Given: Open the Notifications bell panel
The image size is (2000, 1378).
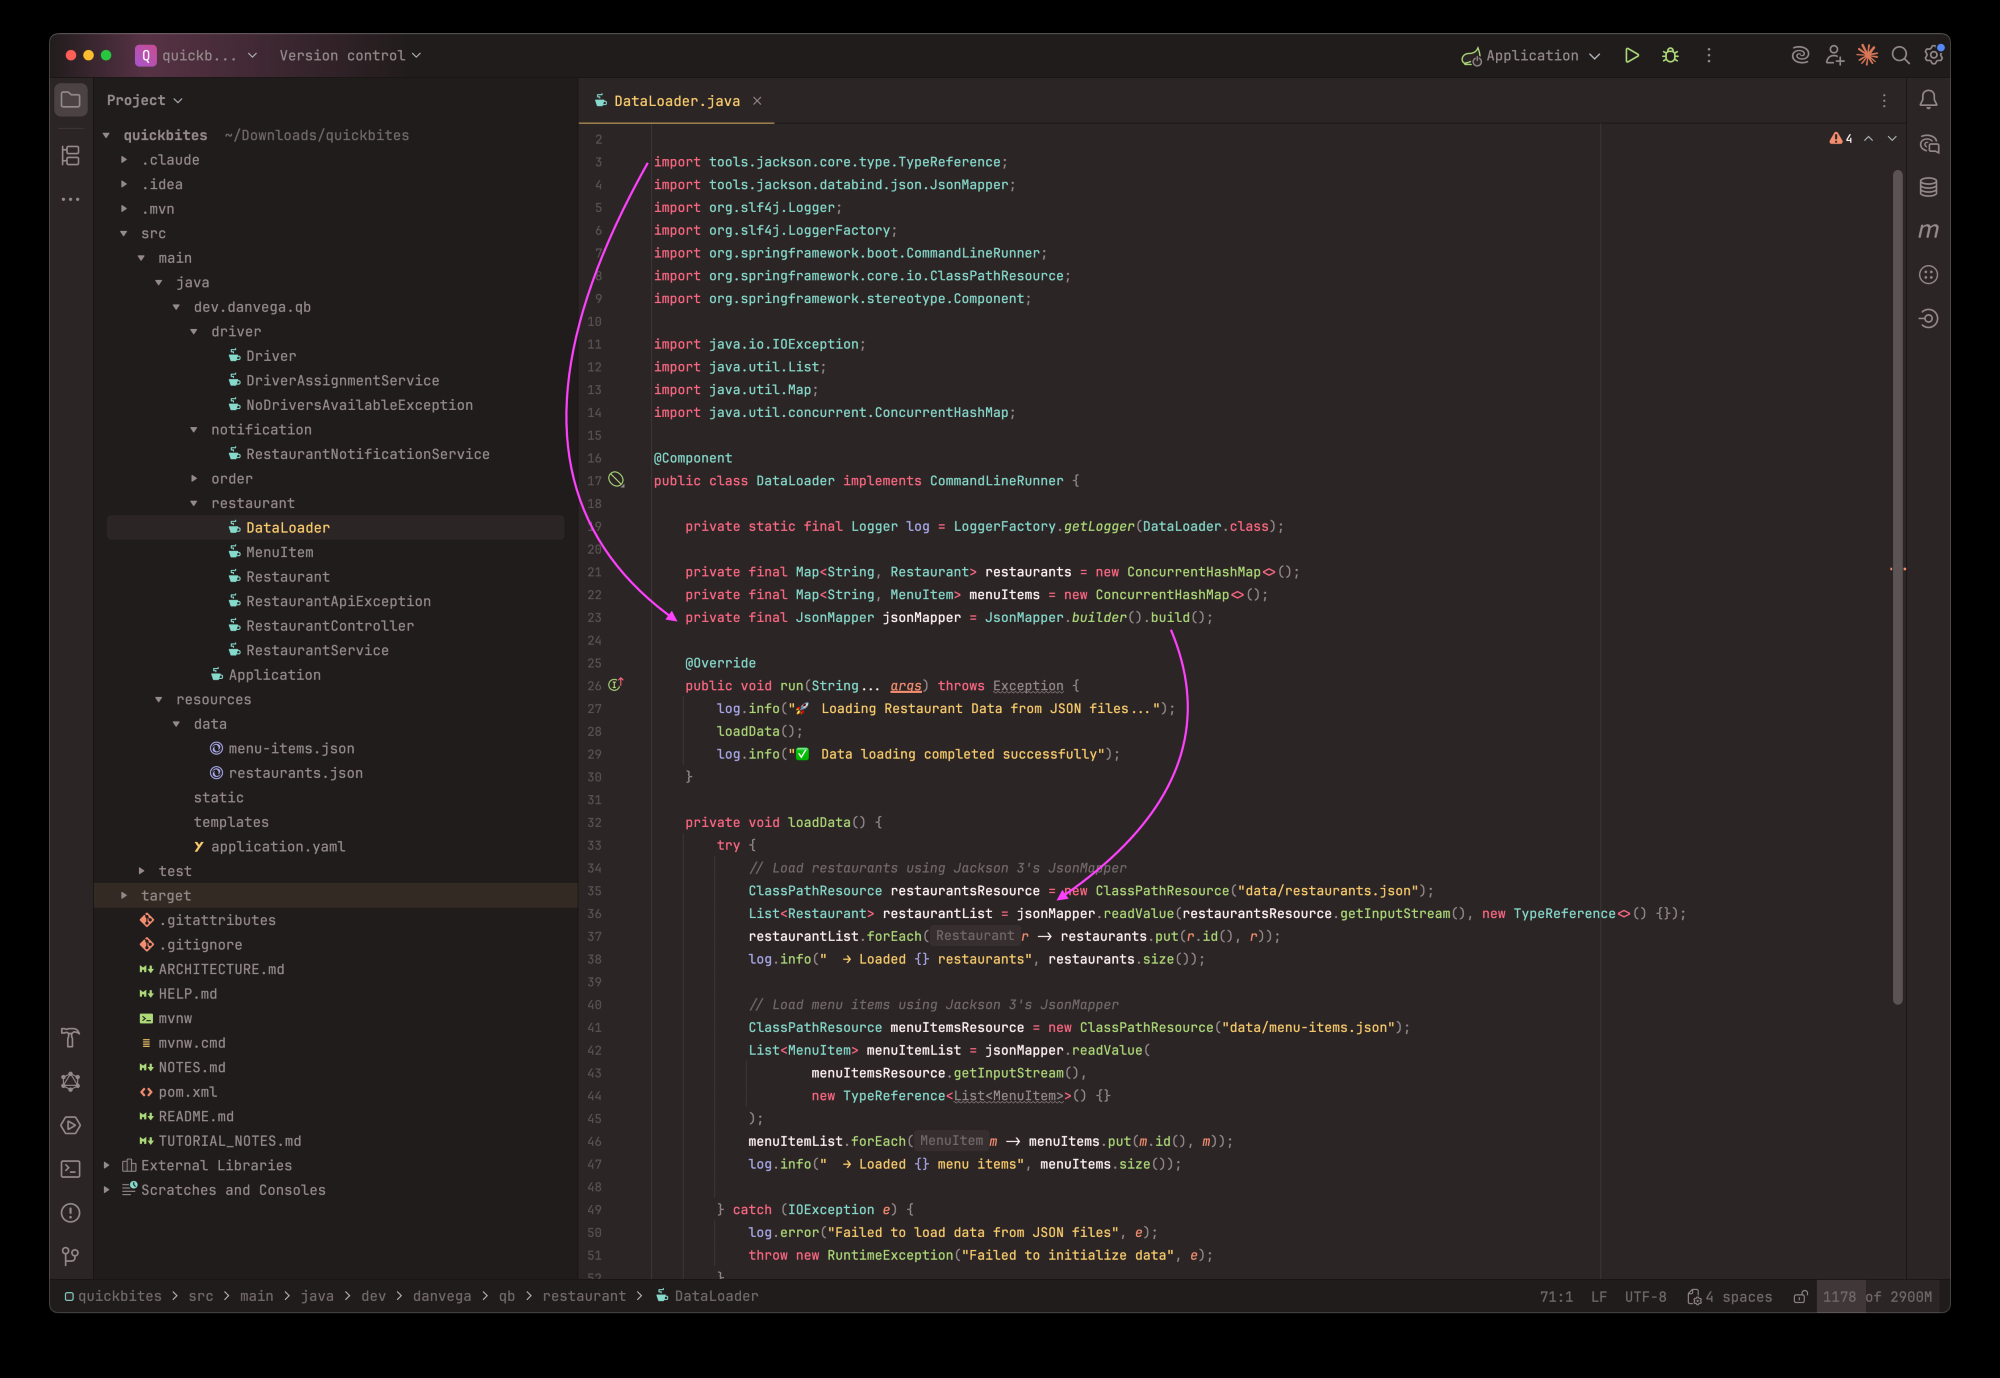Looking at the screenshot, I should tap(1928, 100).
